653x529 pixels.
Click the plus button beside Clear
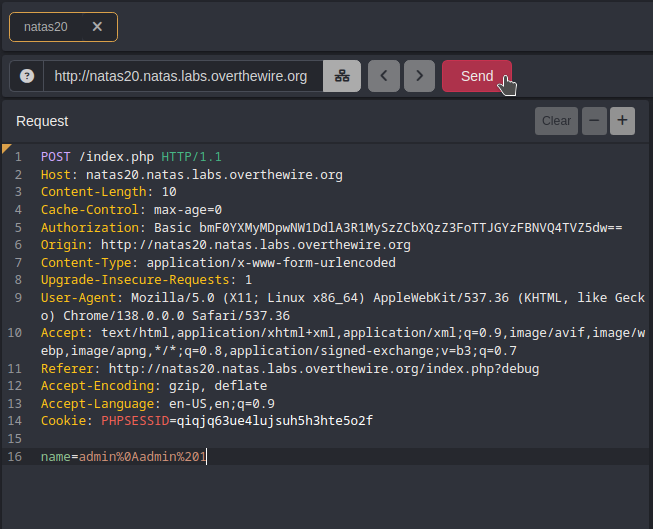click(622, 121)
